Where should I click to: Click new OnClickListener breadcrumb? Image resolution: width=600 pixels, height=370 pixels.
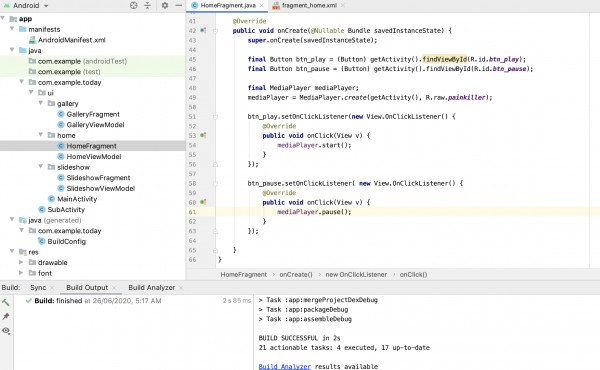point(356,274)
